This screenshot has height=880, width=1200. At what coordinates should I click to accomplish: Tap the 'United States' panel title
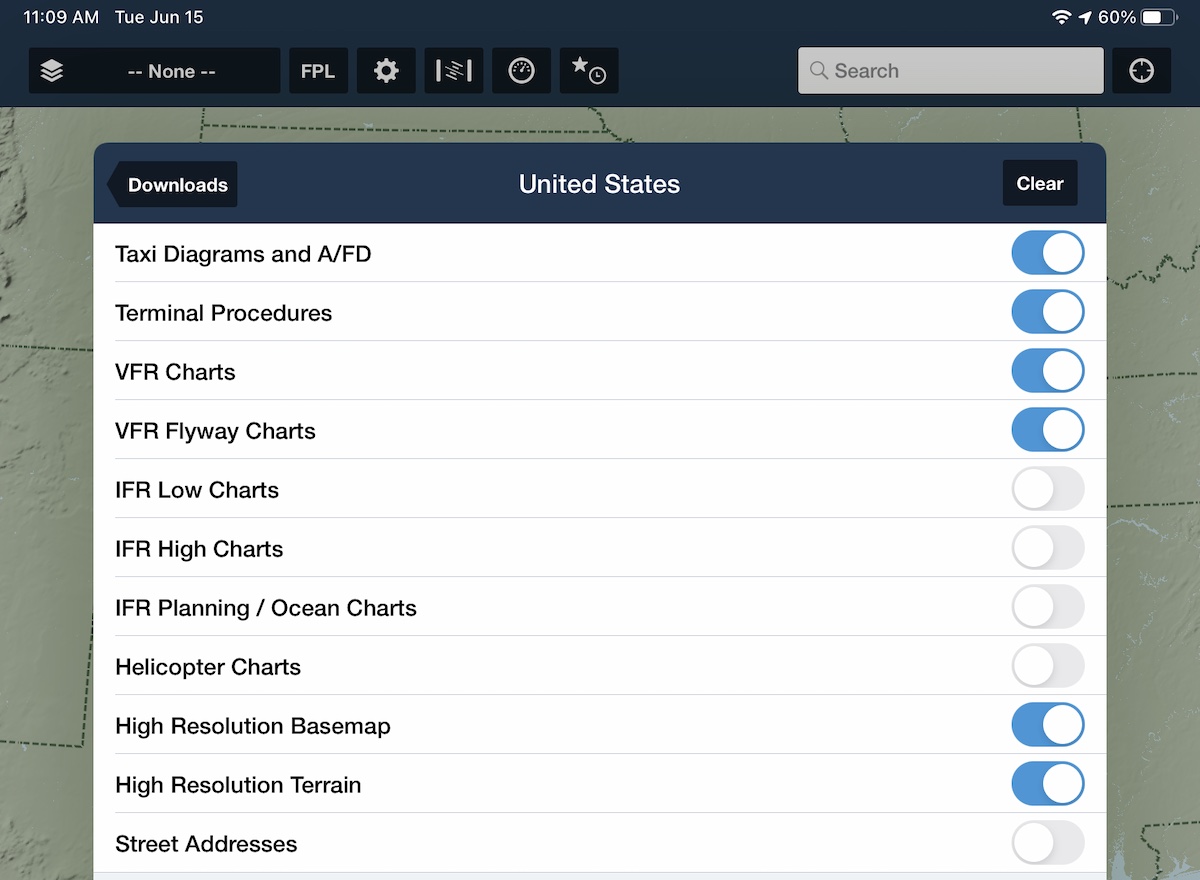tap(599, 184)
